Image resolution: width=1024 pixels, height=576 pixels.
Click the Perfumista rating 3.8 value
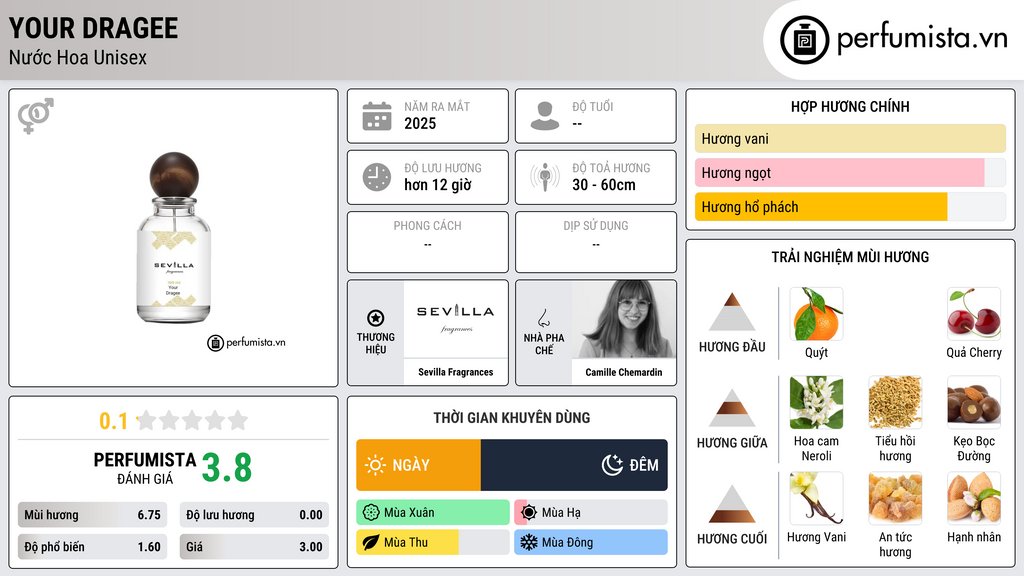coord(227,468)
